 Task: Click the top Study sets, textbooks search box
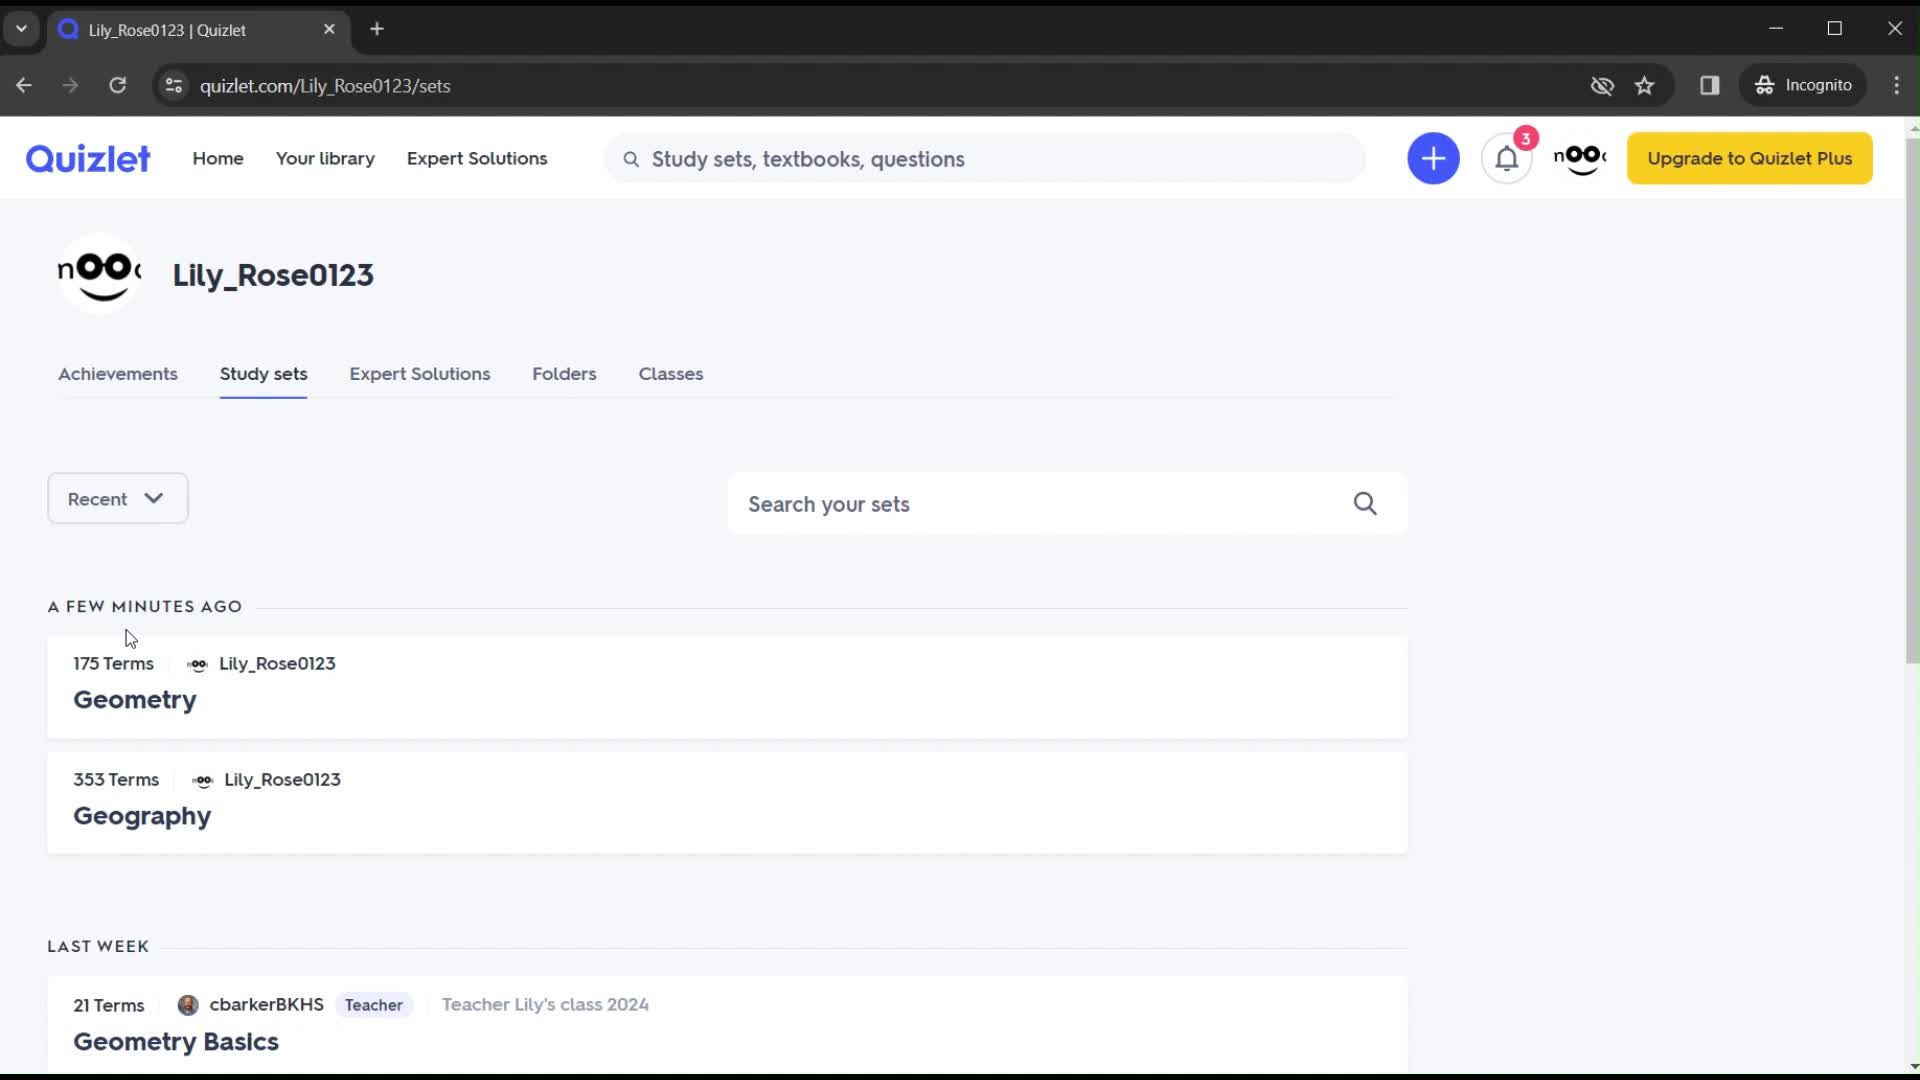click(x=985, y=159)
